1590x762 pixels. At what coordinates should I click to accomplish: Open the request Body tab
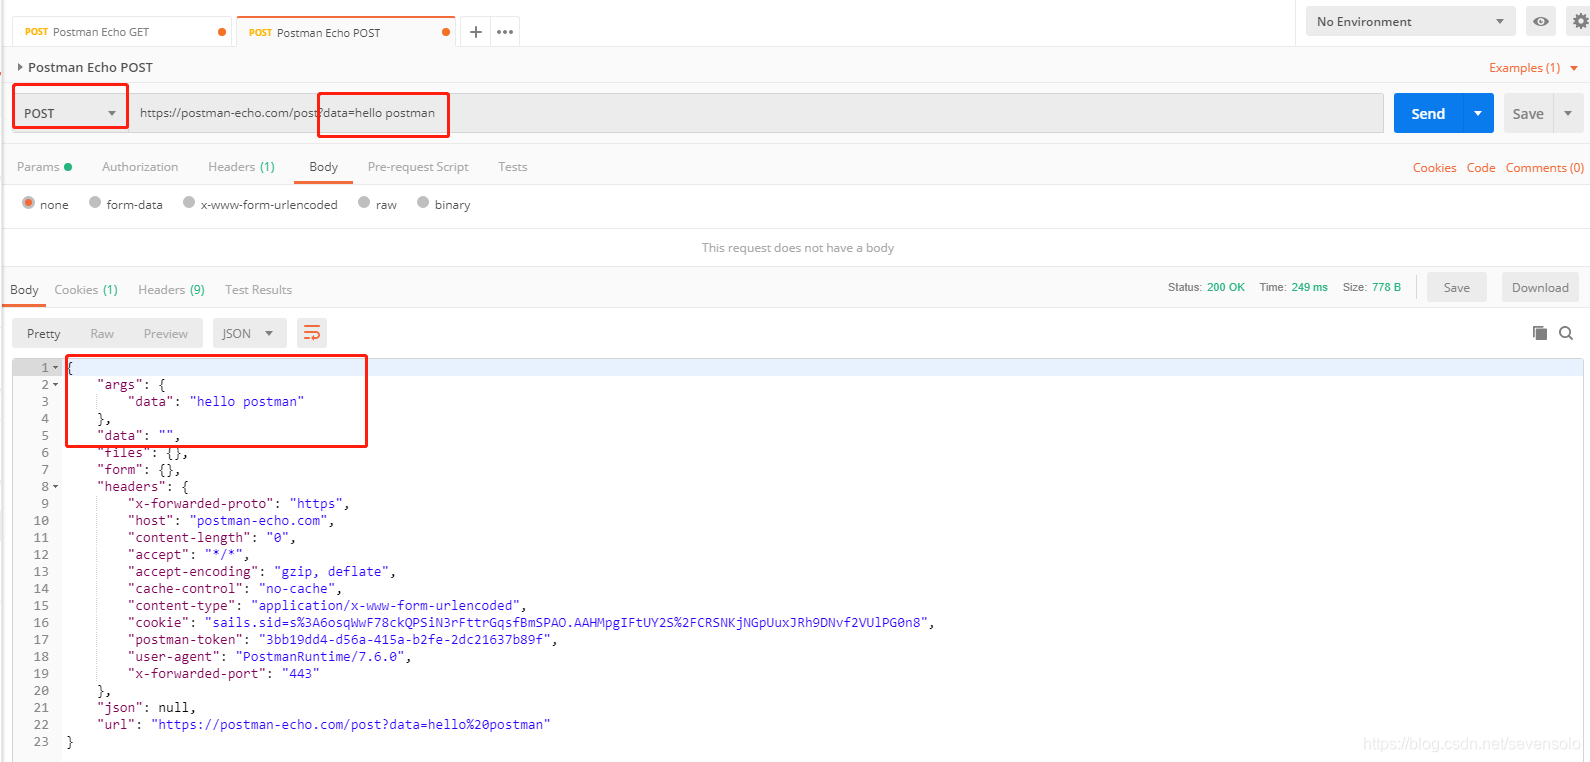[x=323, y=167]
